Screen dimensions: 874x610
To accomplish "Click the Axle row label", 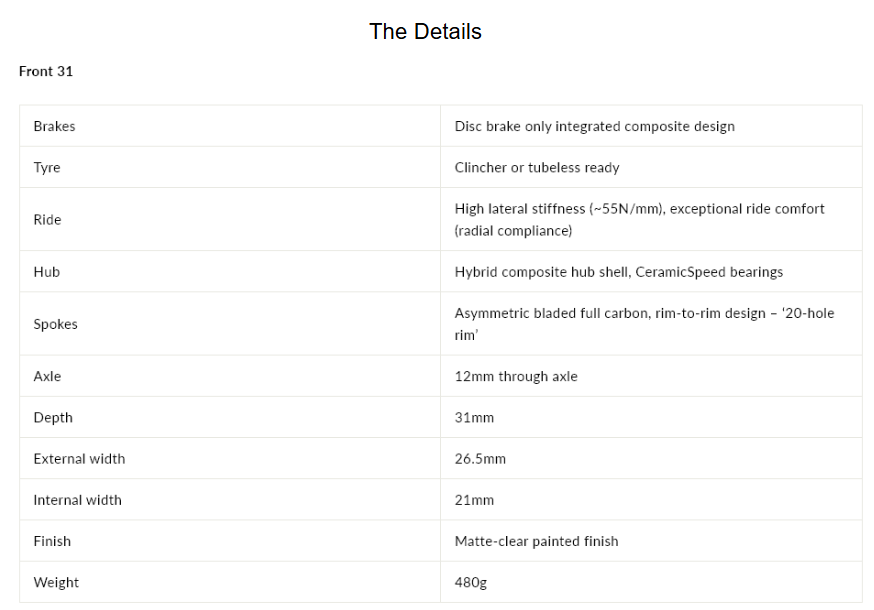I will 47,376.
